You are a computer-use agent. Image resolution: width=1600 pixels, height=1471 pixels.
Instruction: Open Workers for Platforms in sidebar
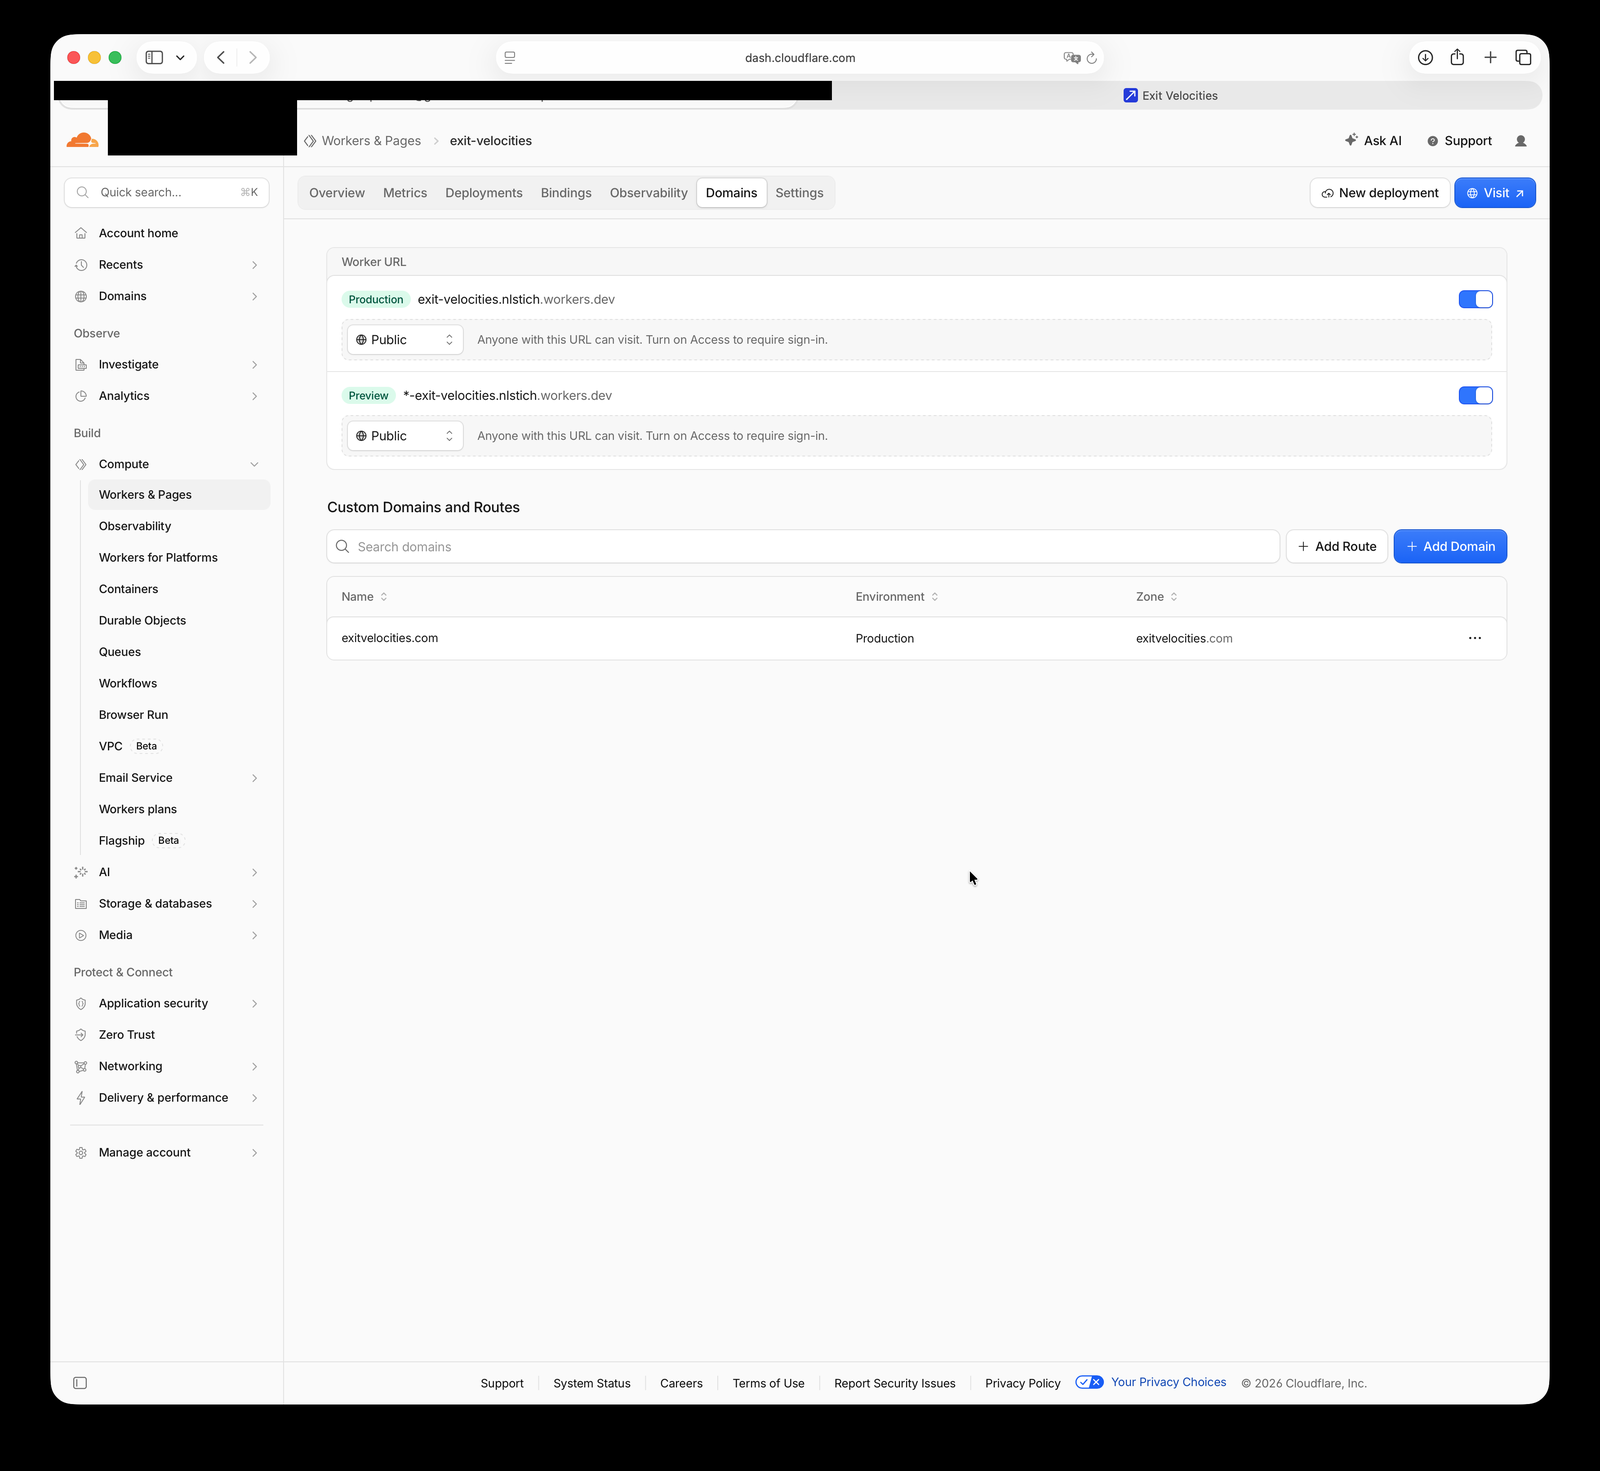point(158,557)
